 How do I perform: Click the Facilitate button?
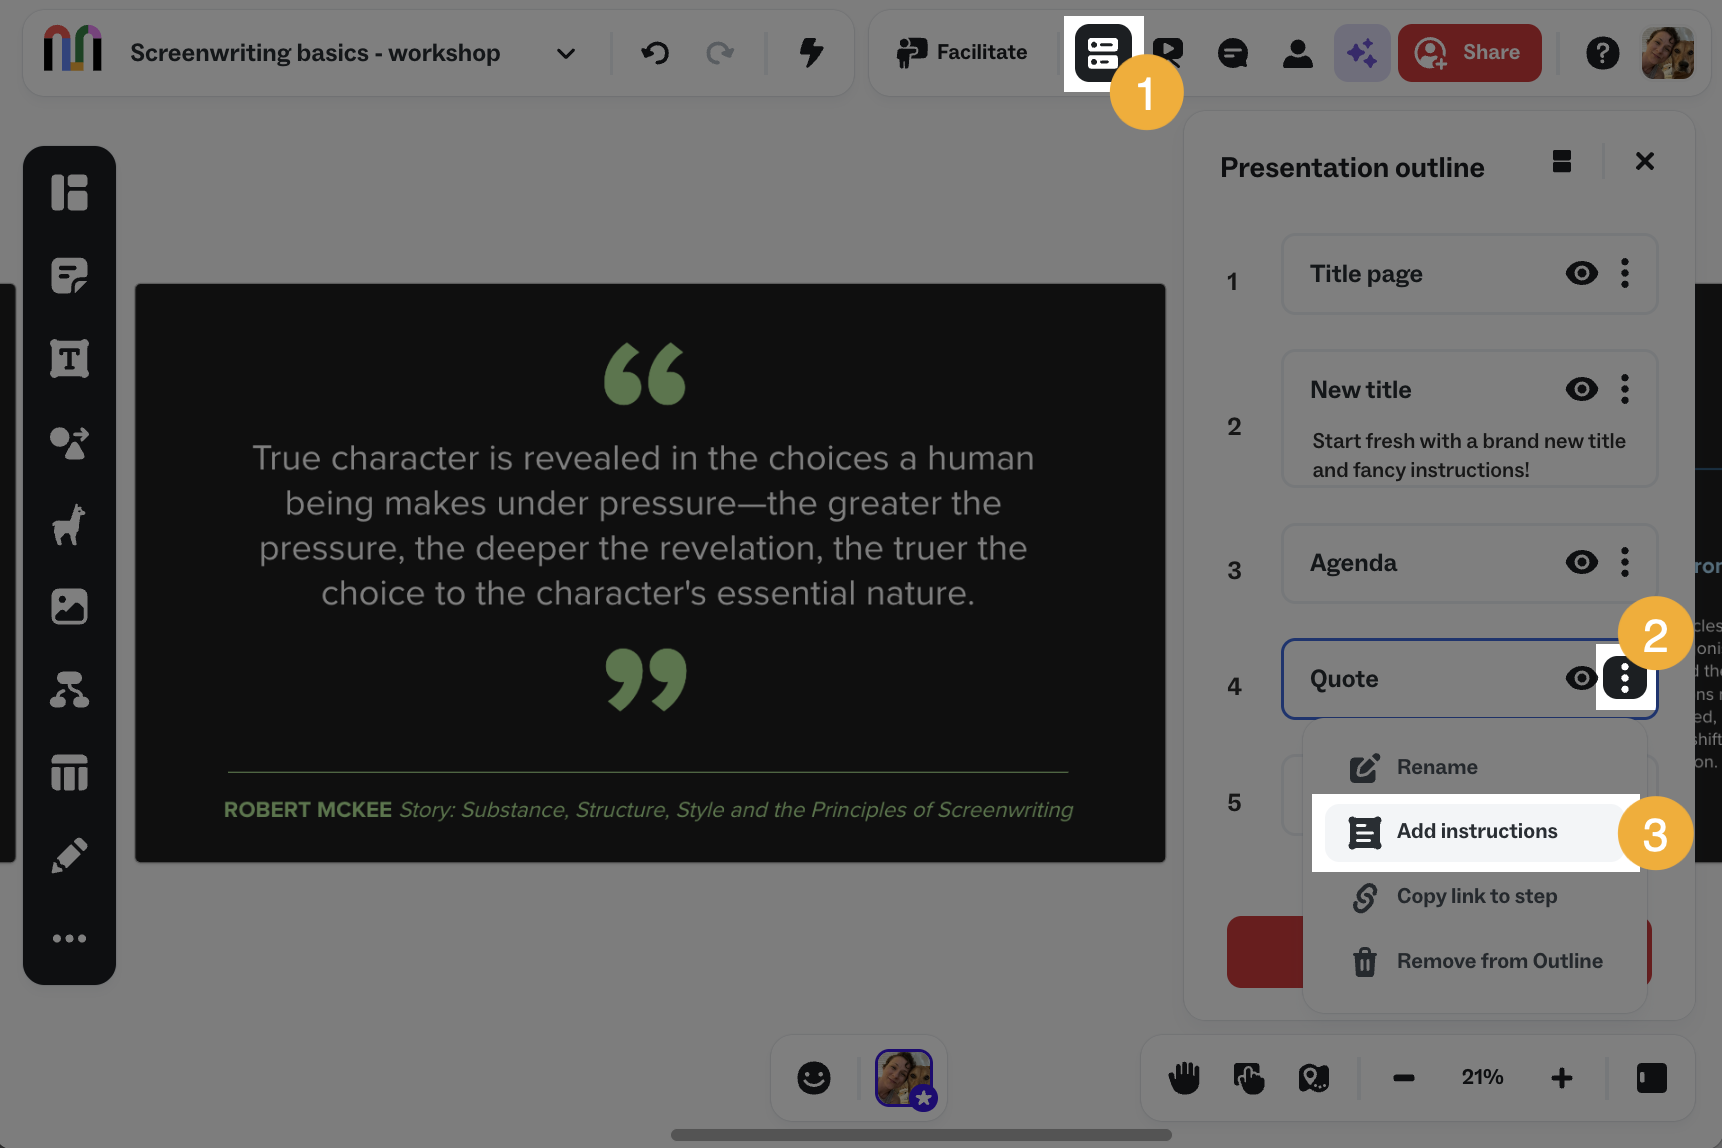tap(962, 53)
